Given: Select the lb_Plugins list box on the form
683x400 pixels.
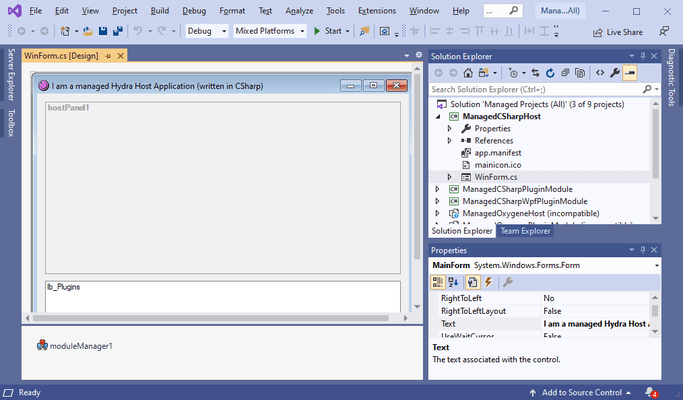Looking at the screenshot, I should click(223, 297).
